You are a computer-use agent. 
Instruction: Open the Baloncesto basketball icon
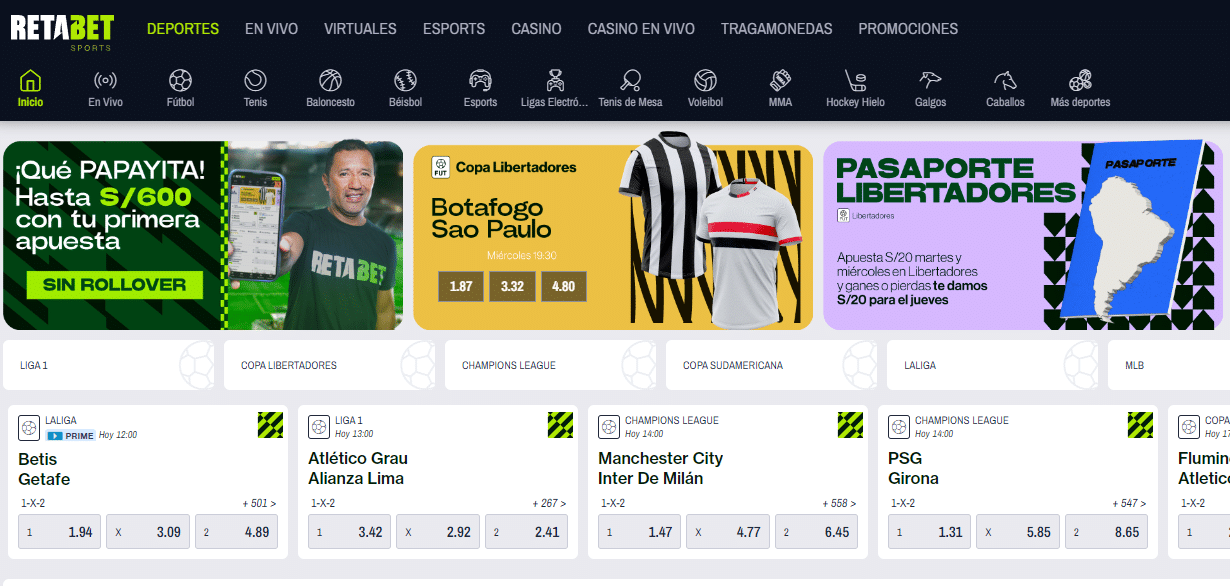tap(330, 80)
